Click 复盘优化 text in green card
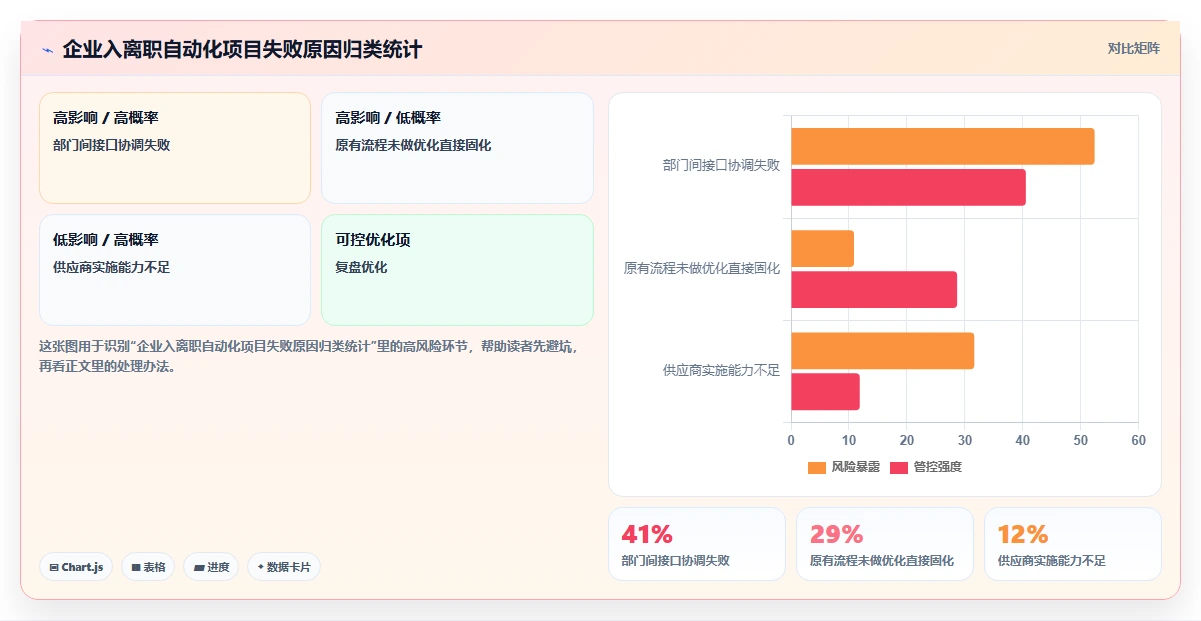 (361, 267)
